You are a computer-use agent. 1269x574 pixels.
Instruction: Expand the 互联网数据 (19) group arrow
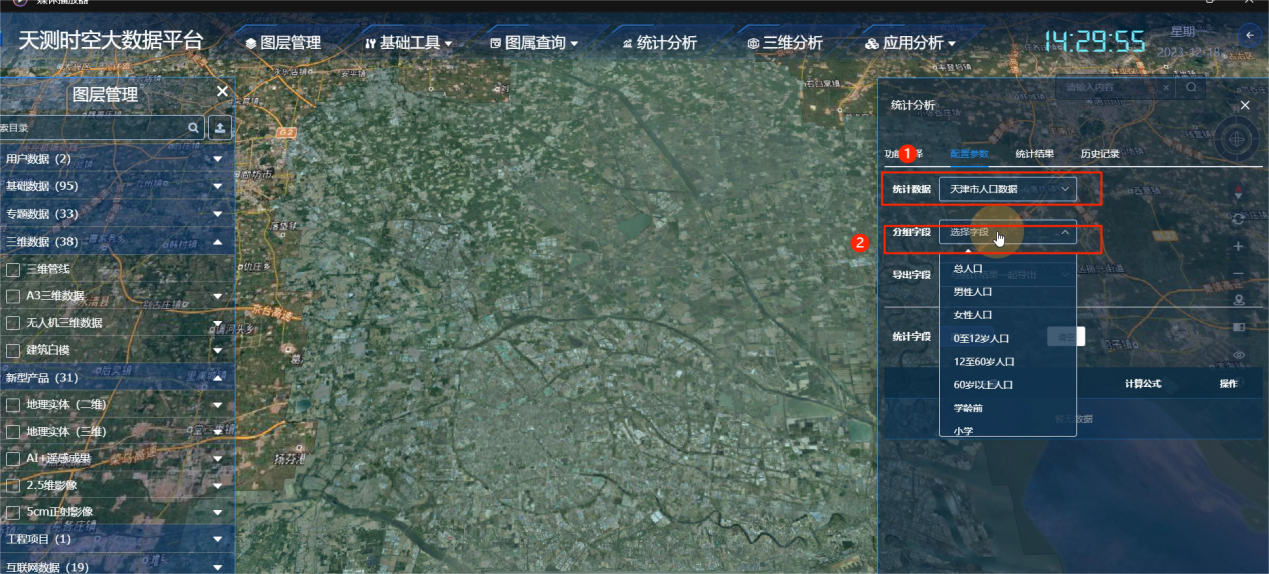point(218,567)
